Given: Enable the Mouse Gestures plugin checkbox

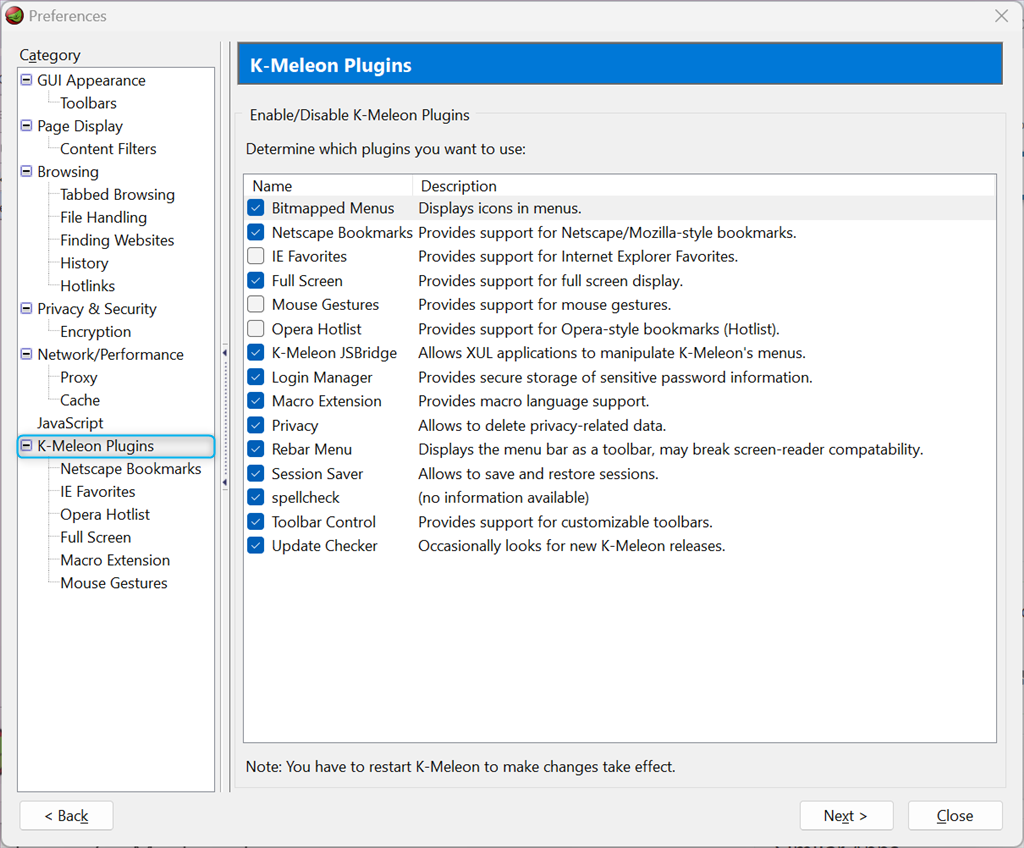Looking at the screenshot, I should pos(256,304).
